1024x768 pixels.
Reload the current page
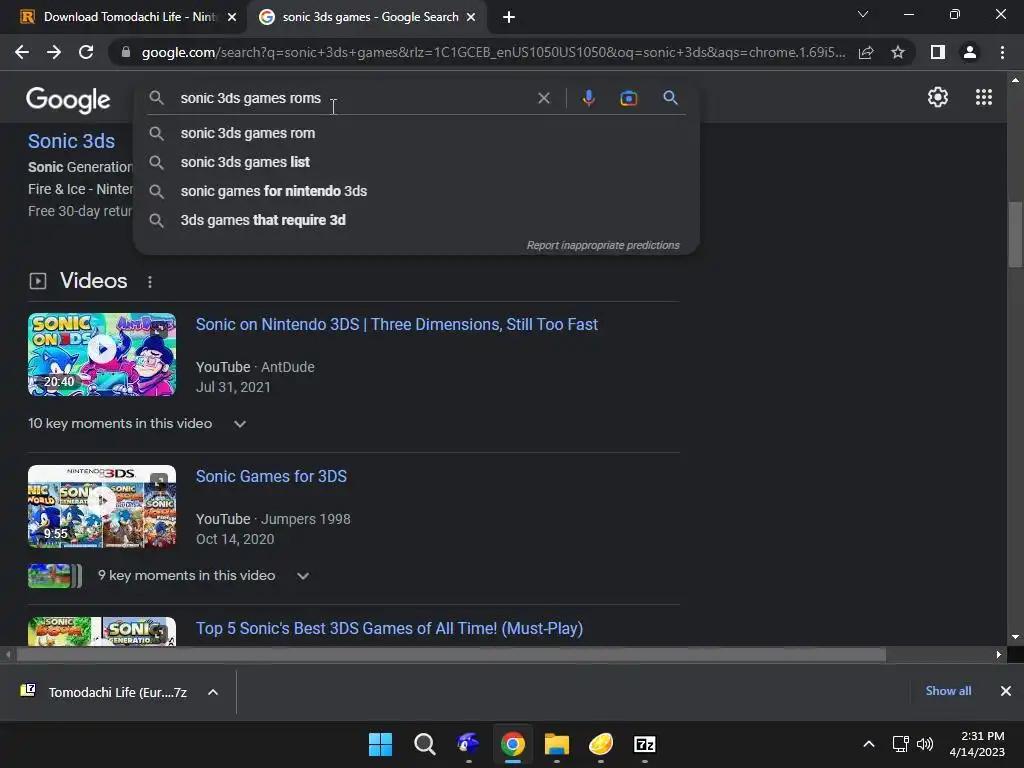tap(86, 52)
